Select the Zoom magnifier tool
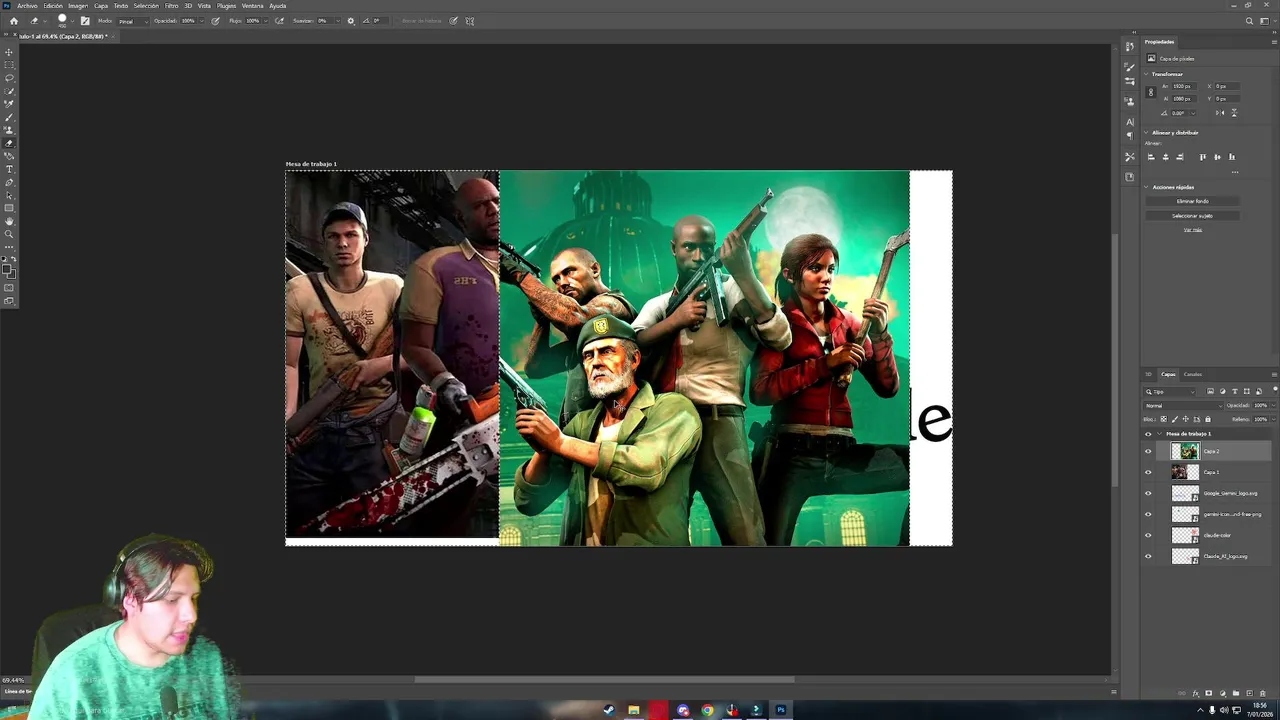Image resolution: width=1280 pixels, height=720 pixels. [9, 234]
